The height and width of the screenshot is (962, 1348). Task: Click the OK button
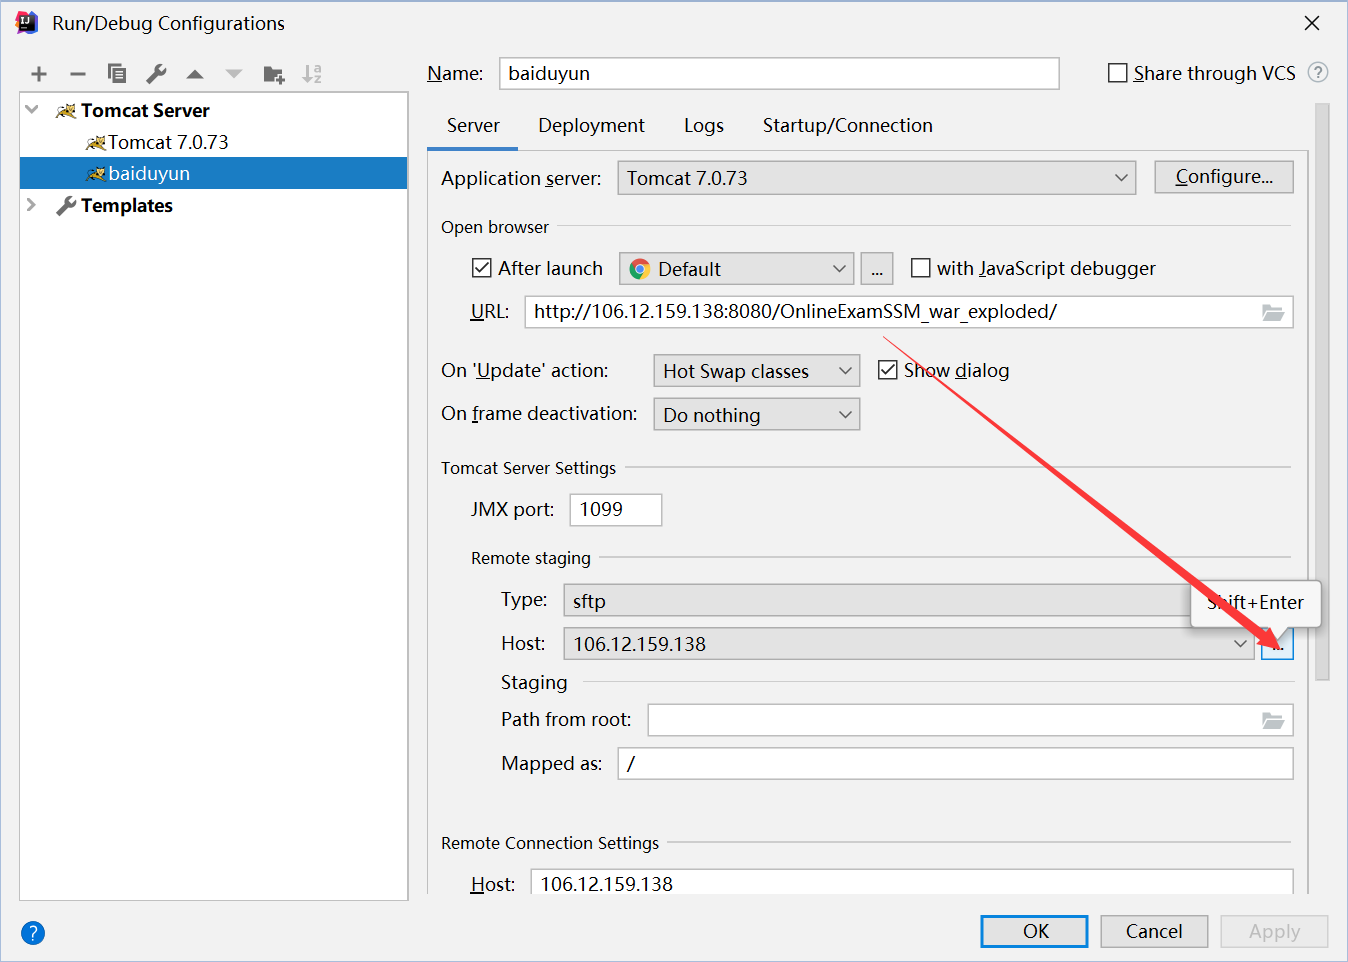pyautogui.click(x=1035, y=931)
